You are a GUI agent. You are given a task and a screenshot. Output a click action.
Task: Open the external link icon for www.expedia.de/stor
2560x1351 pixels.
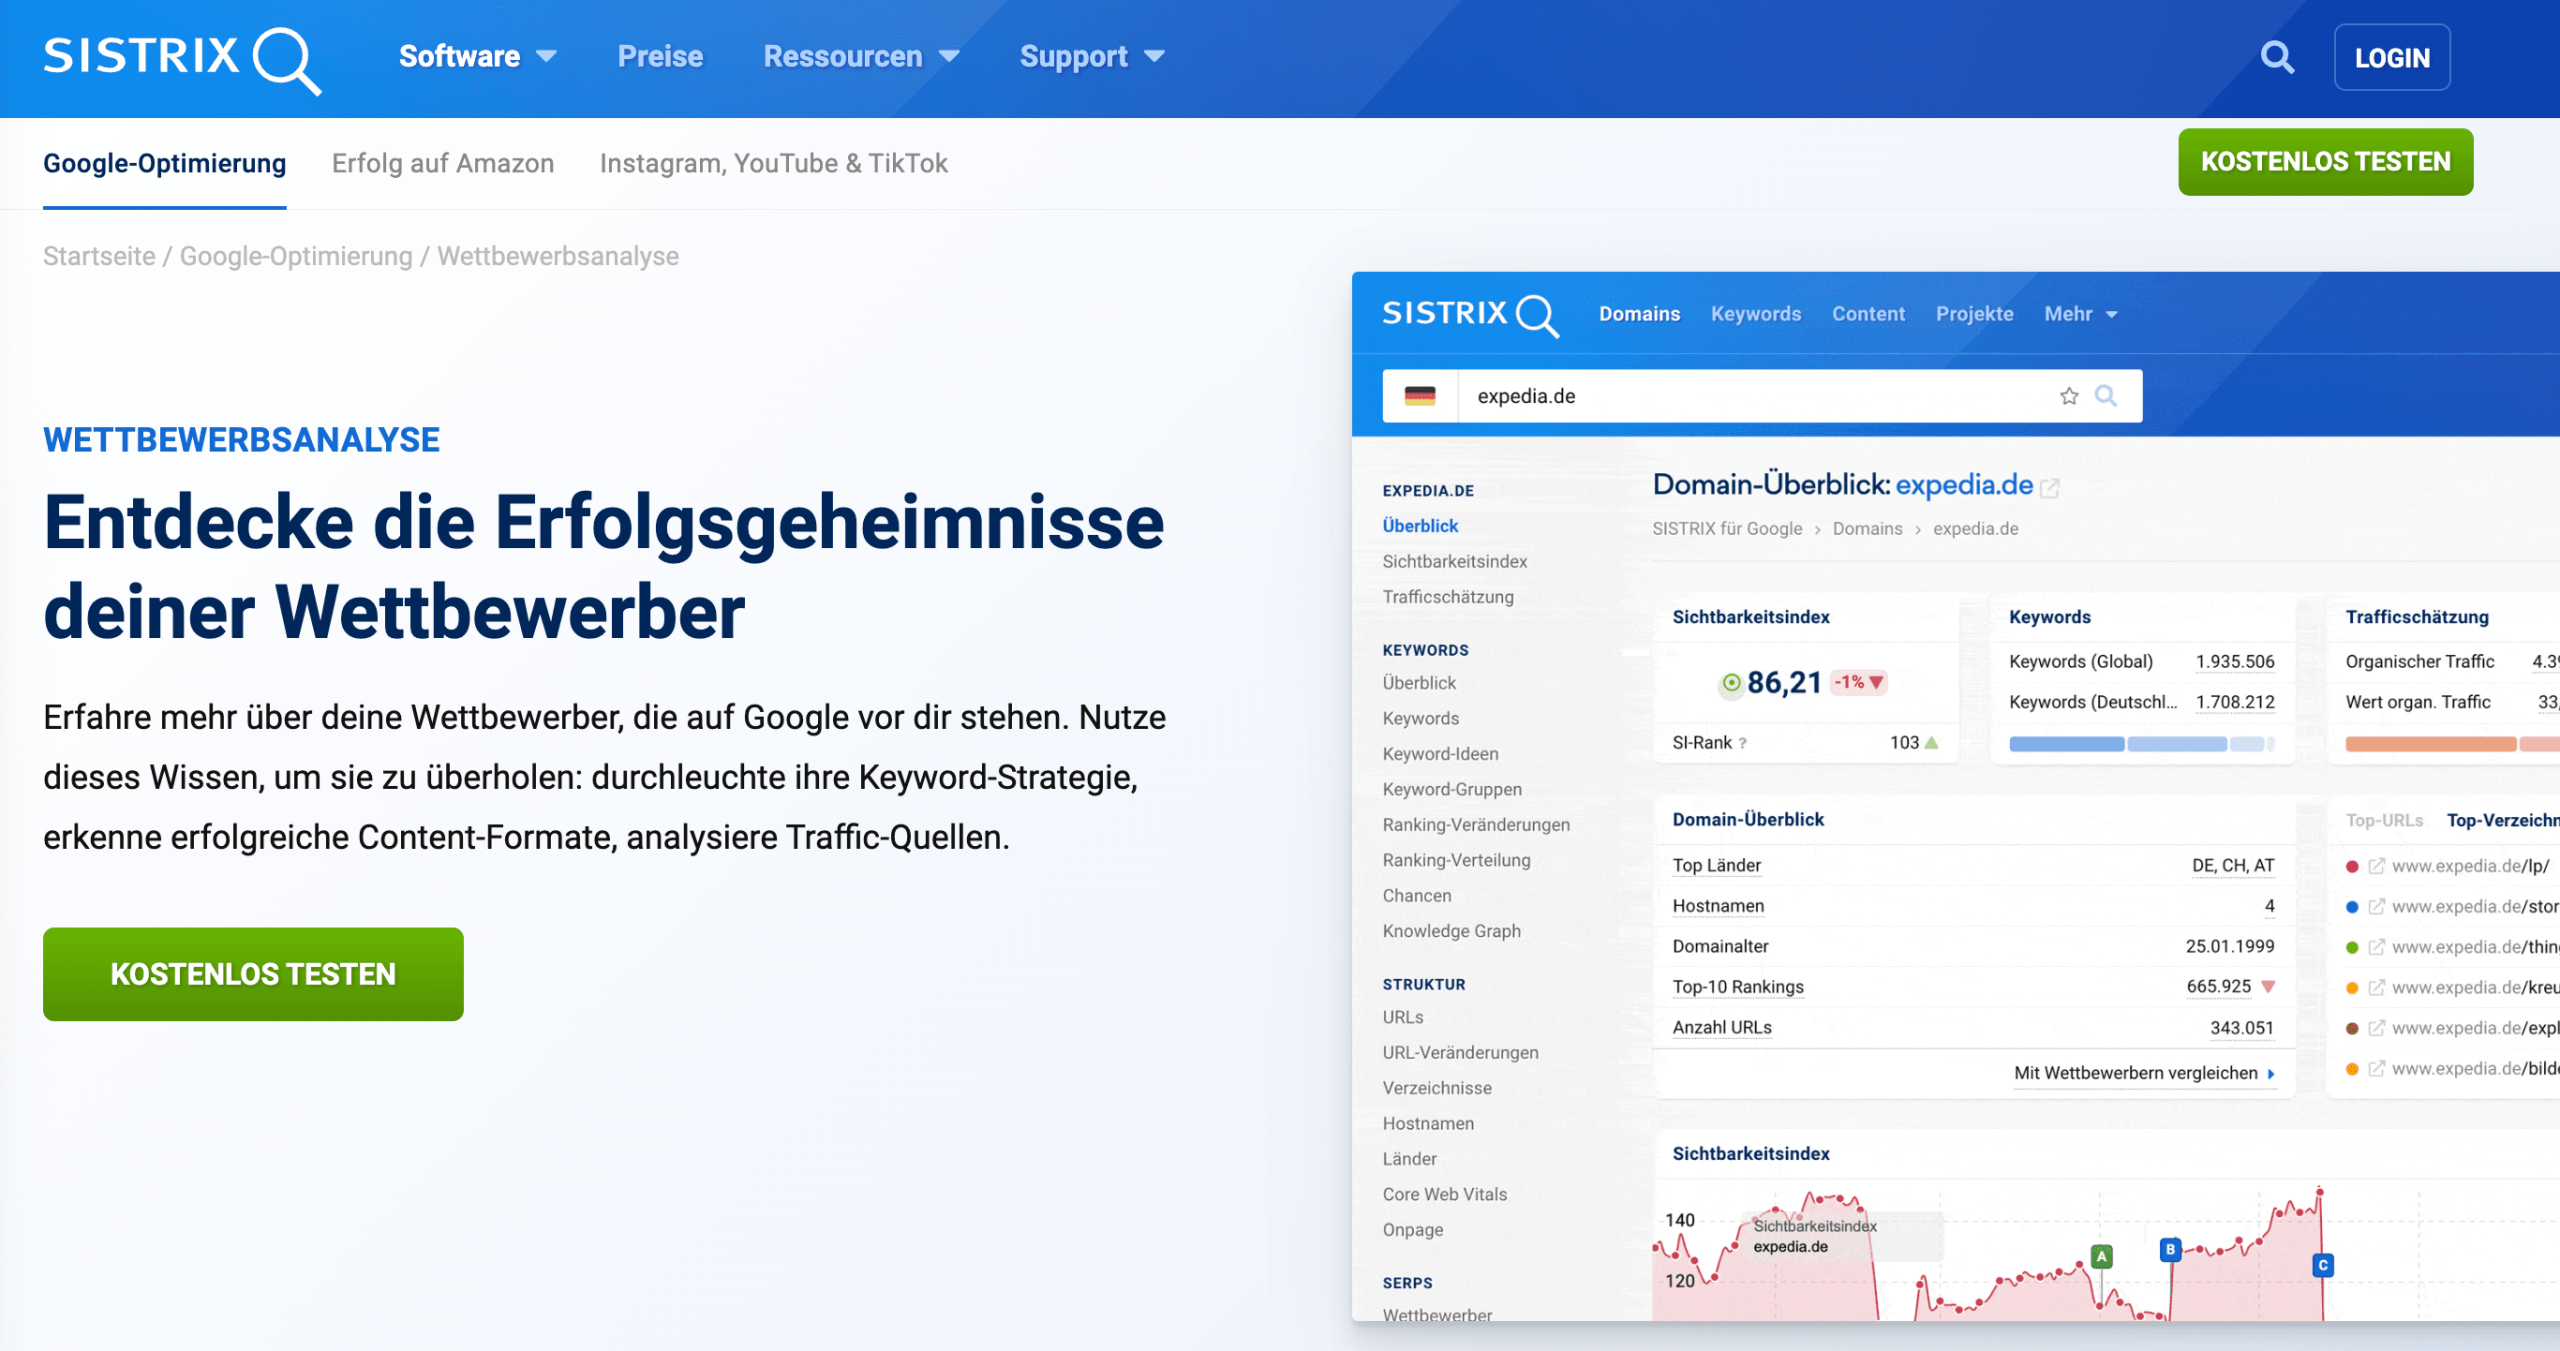pyautogui.click(x=2377, y=907)
